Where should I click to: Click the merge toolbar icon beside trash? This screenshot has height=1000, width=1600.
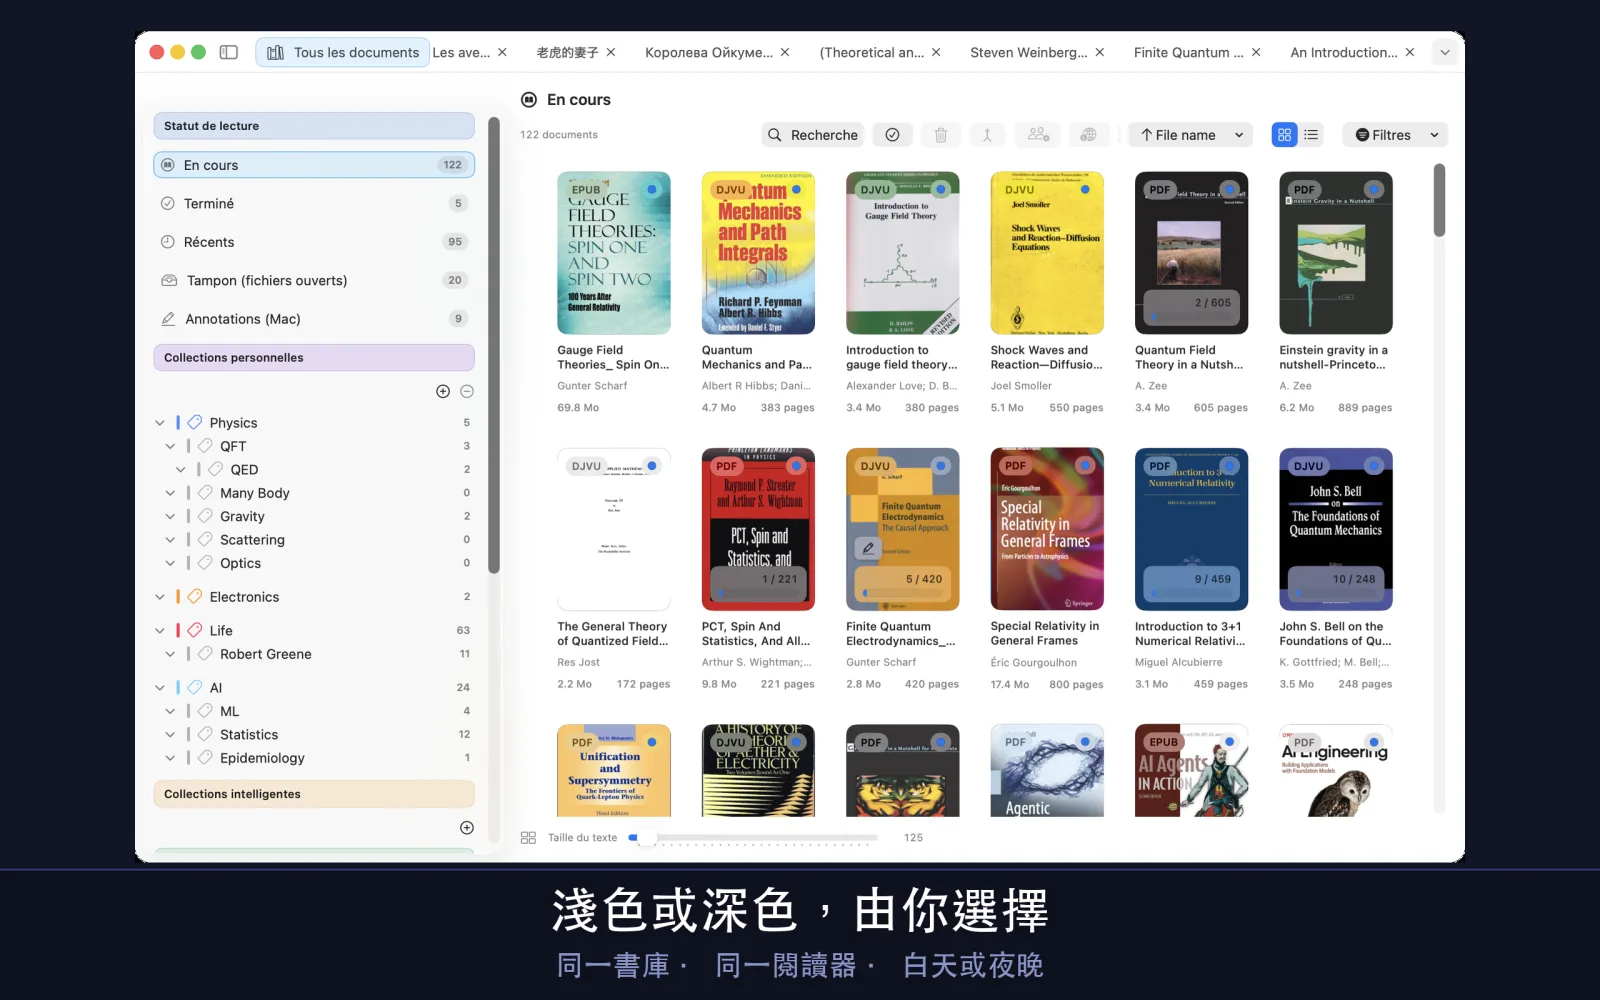click(987, 135)
